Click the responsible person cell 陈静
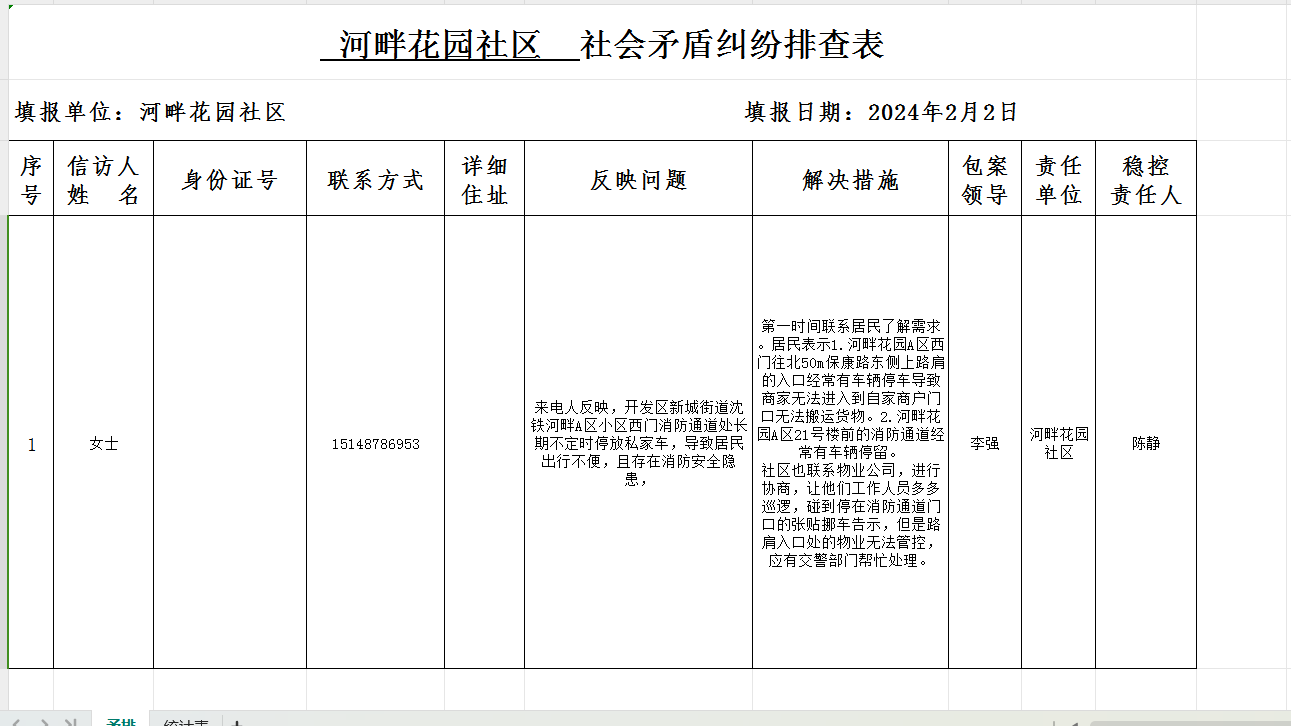The height and width of the screenshot is (726, 1291). [x=1146, y=443]
